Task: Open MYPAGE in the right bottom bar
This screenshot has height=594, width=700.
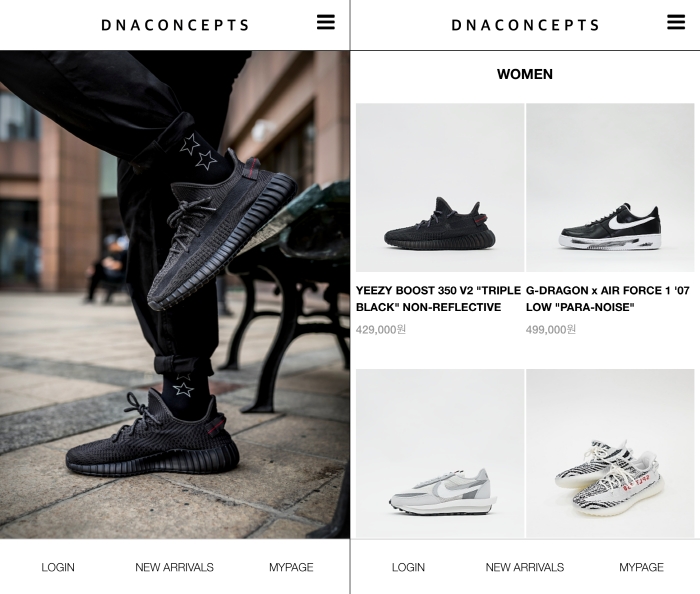Action: pyautogui.click(x=642, y=567)
